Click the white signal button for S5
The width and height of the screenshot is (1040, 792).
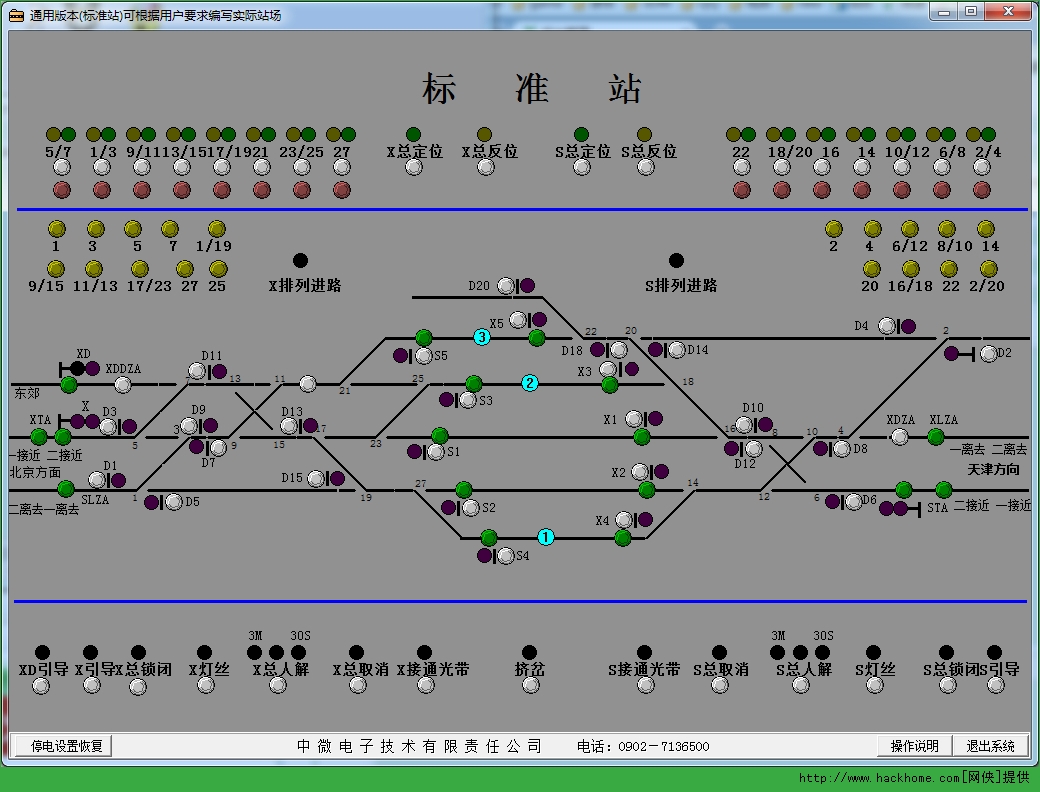tap(424, 356)
